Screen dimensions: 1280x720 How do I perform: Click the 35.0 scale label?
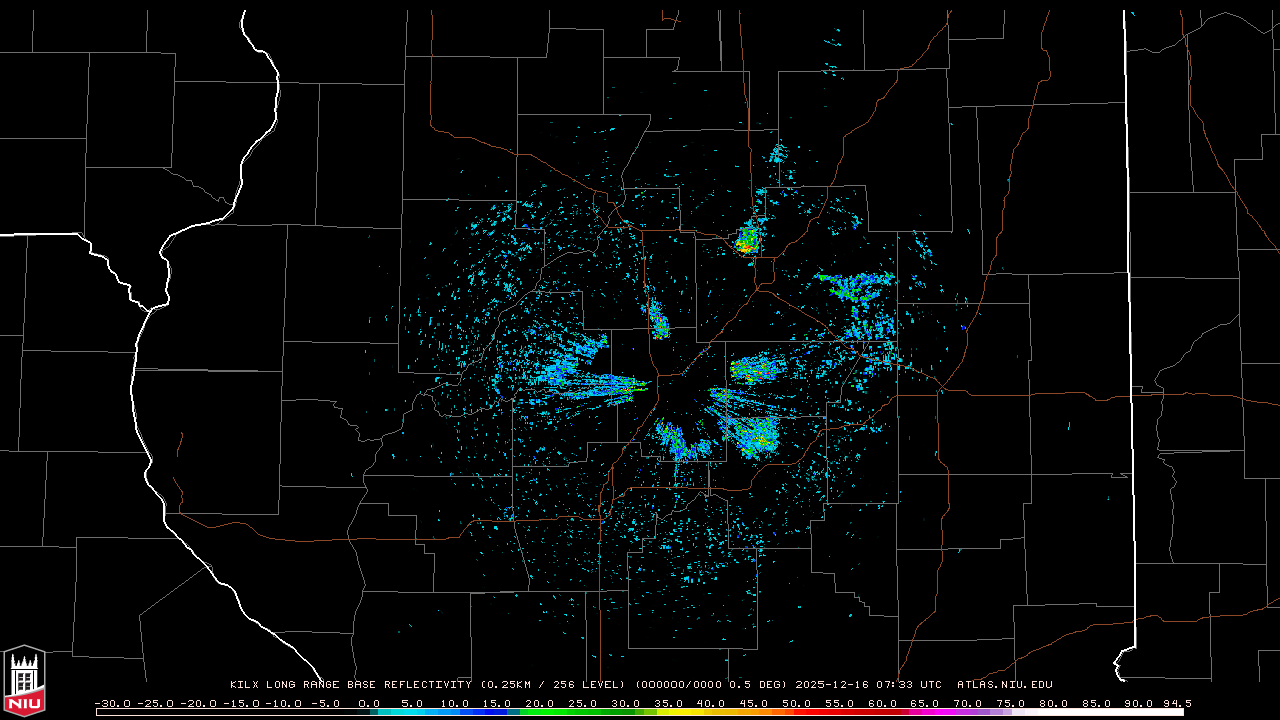668,703
